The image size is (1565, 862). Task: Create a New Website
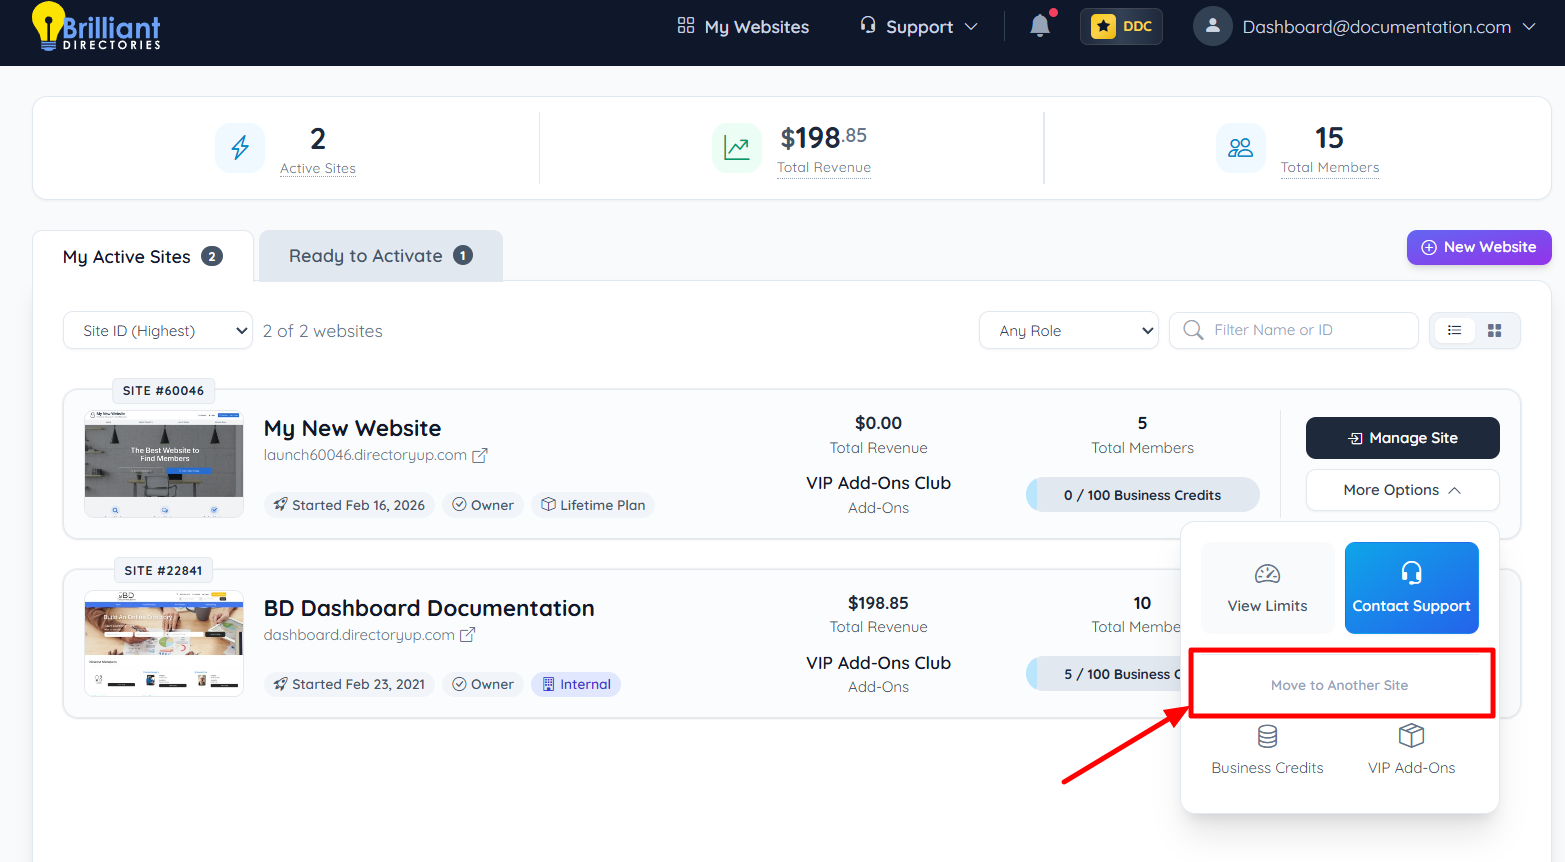pyautogui.click(x=1479, y=247)
